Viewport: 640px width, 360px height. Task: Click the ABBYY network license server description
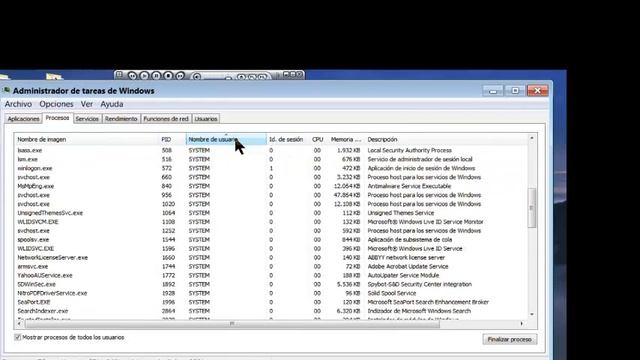pos(406,258)
